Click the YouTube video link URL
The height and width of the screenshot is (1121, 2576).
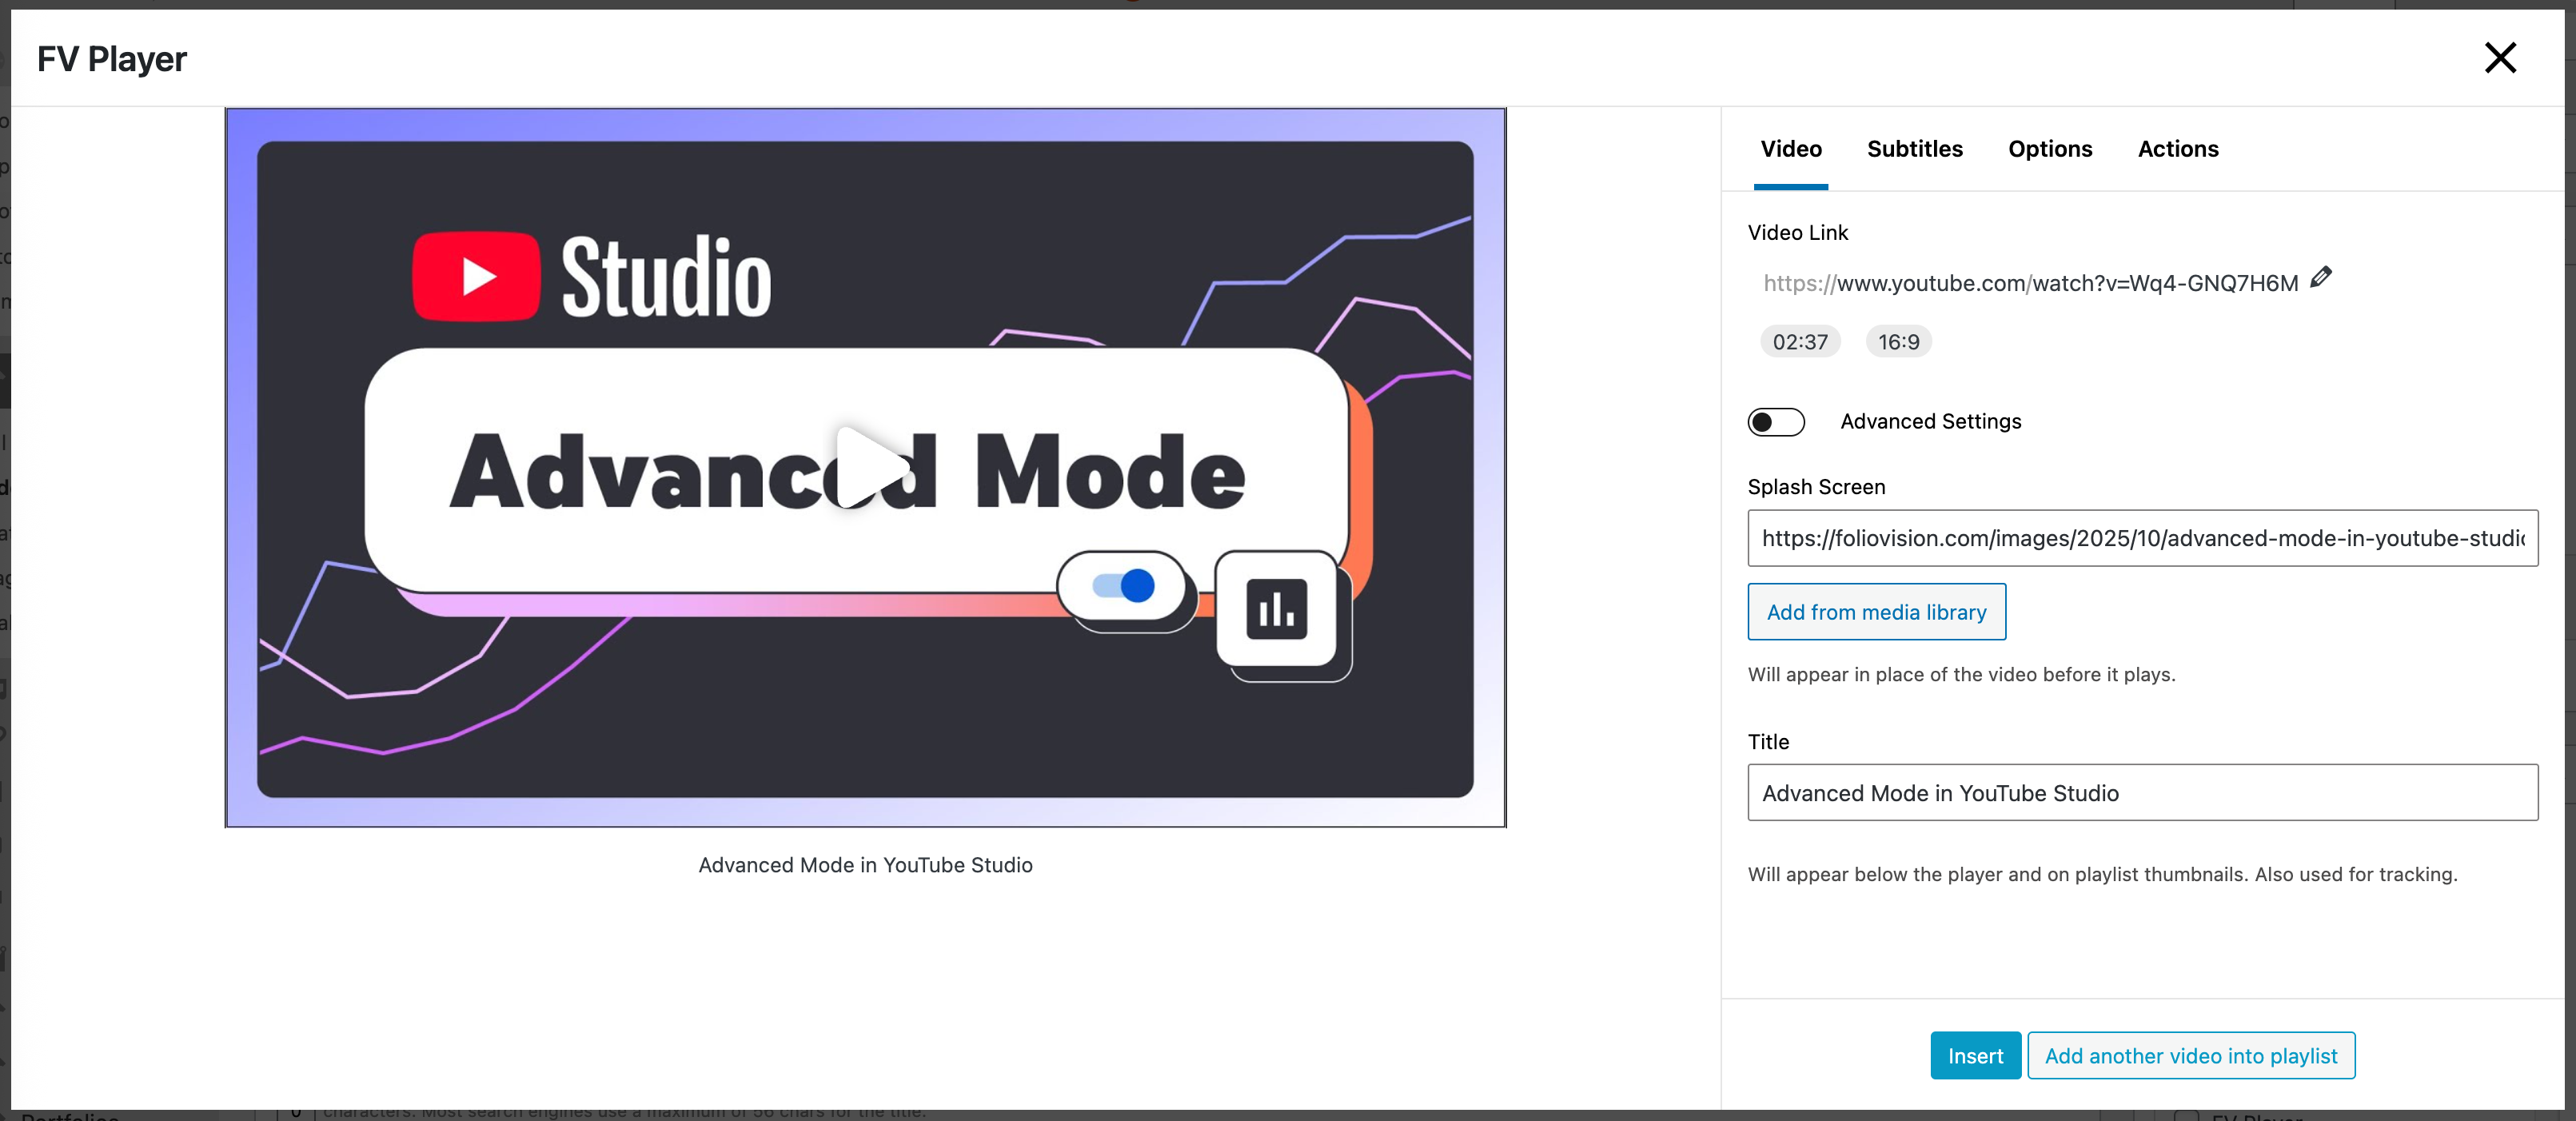click(2030, 284)
